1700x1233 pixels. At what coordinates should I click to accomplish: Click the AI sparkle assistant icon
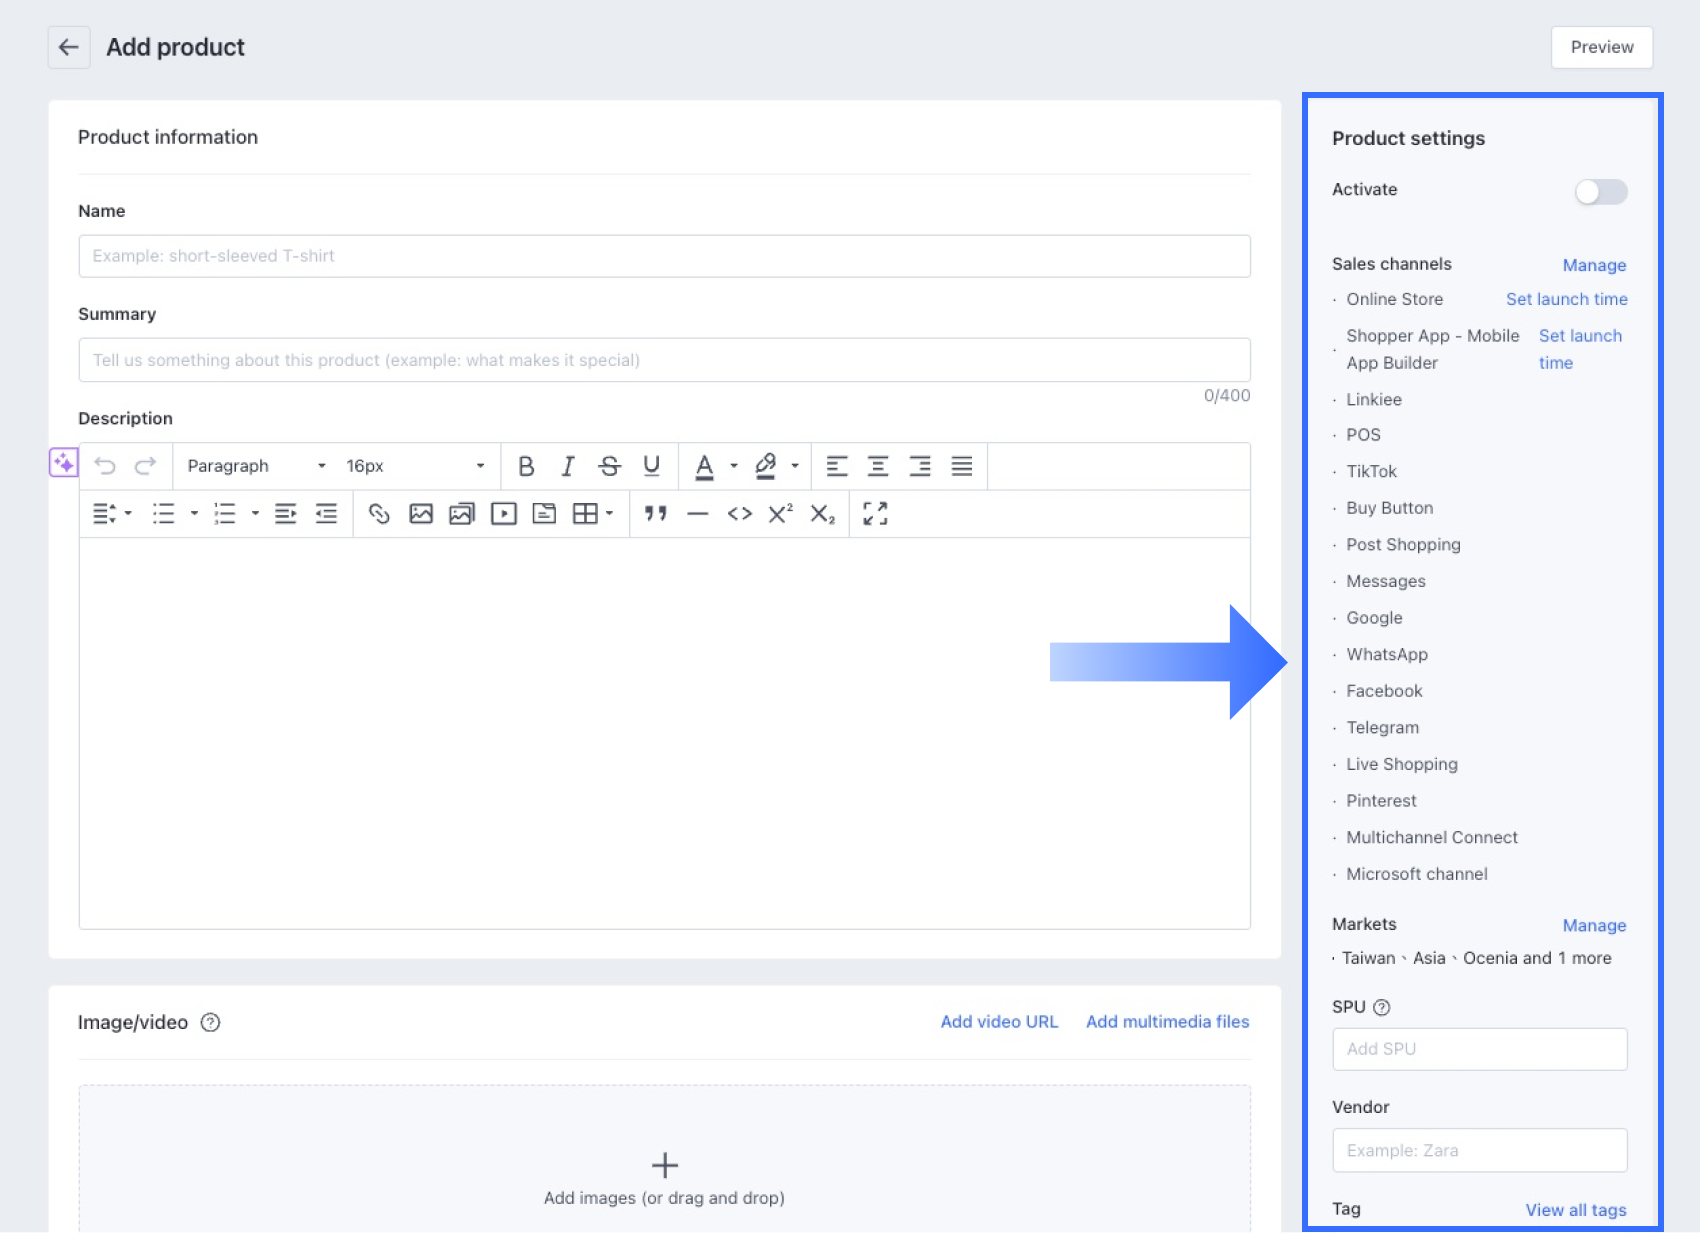pyautogui.click(x=64, y=462)
